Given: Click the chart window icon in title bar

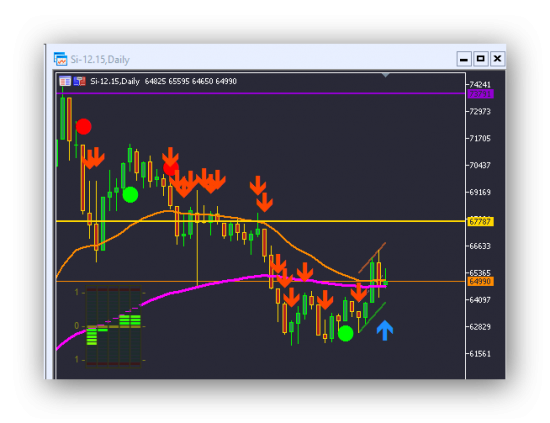Looking at the screenshot, I should pos(60,59).
